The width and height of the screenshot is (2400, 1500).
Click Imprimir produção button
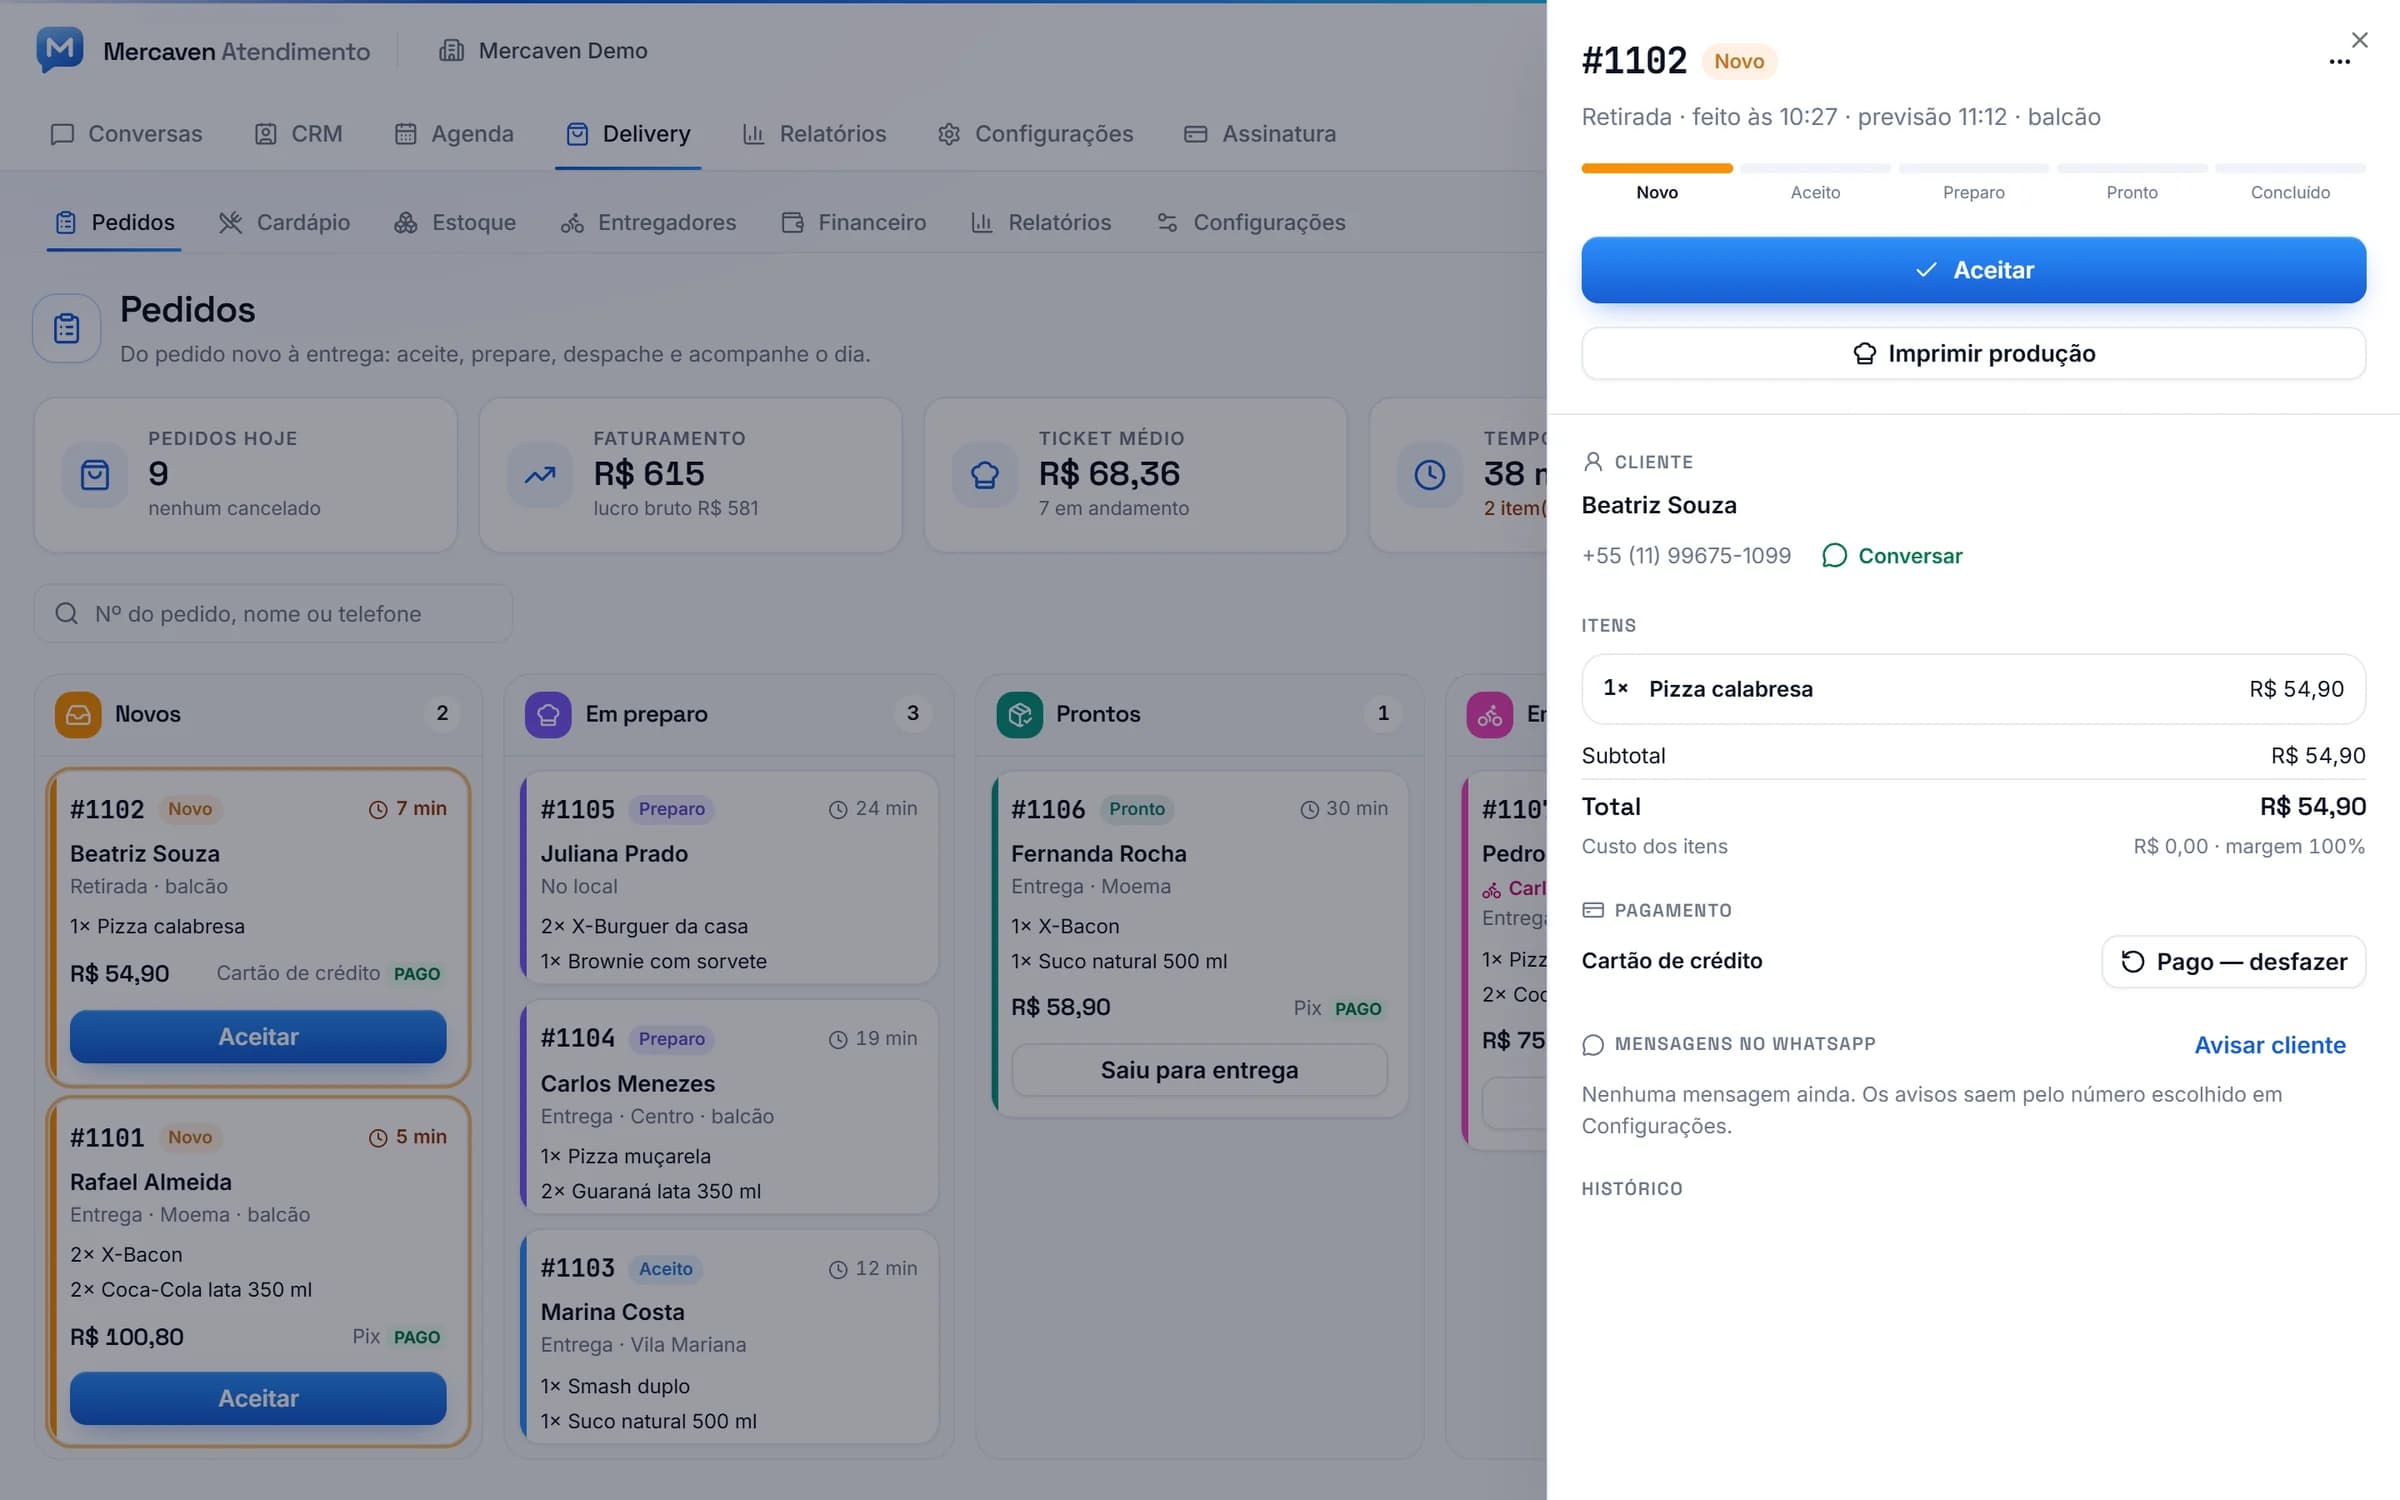point(1973,353)
